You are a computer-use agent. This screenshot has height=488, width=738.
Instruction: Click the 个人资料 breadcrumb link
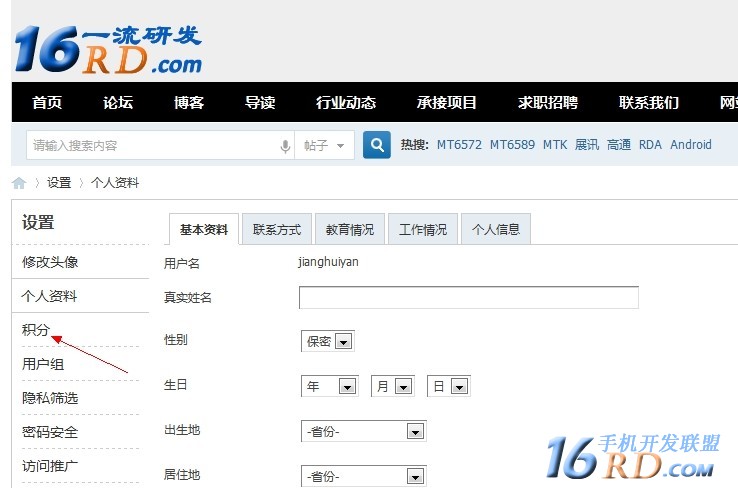(x=115, y=183)
